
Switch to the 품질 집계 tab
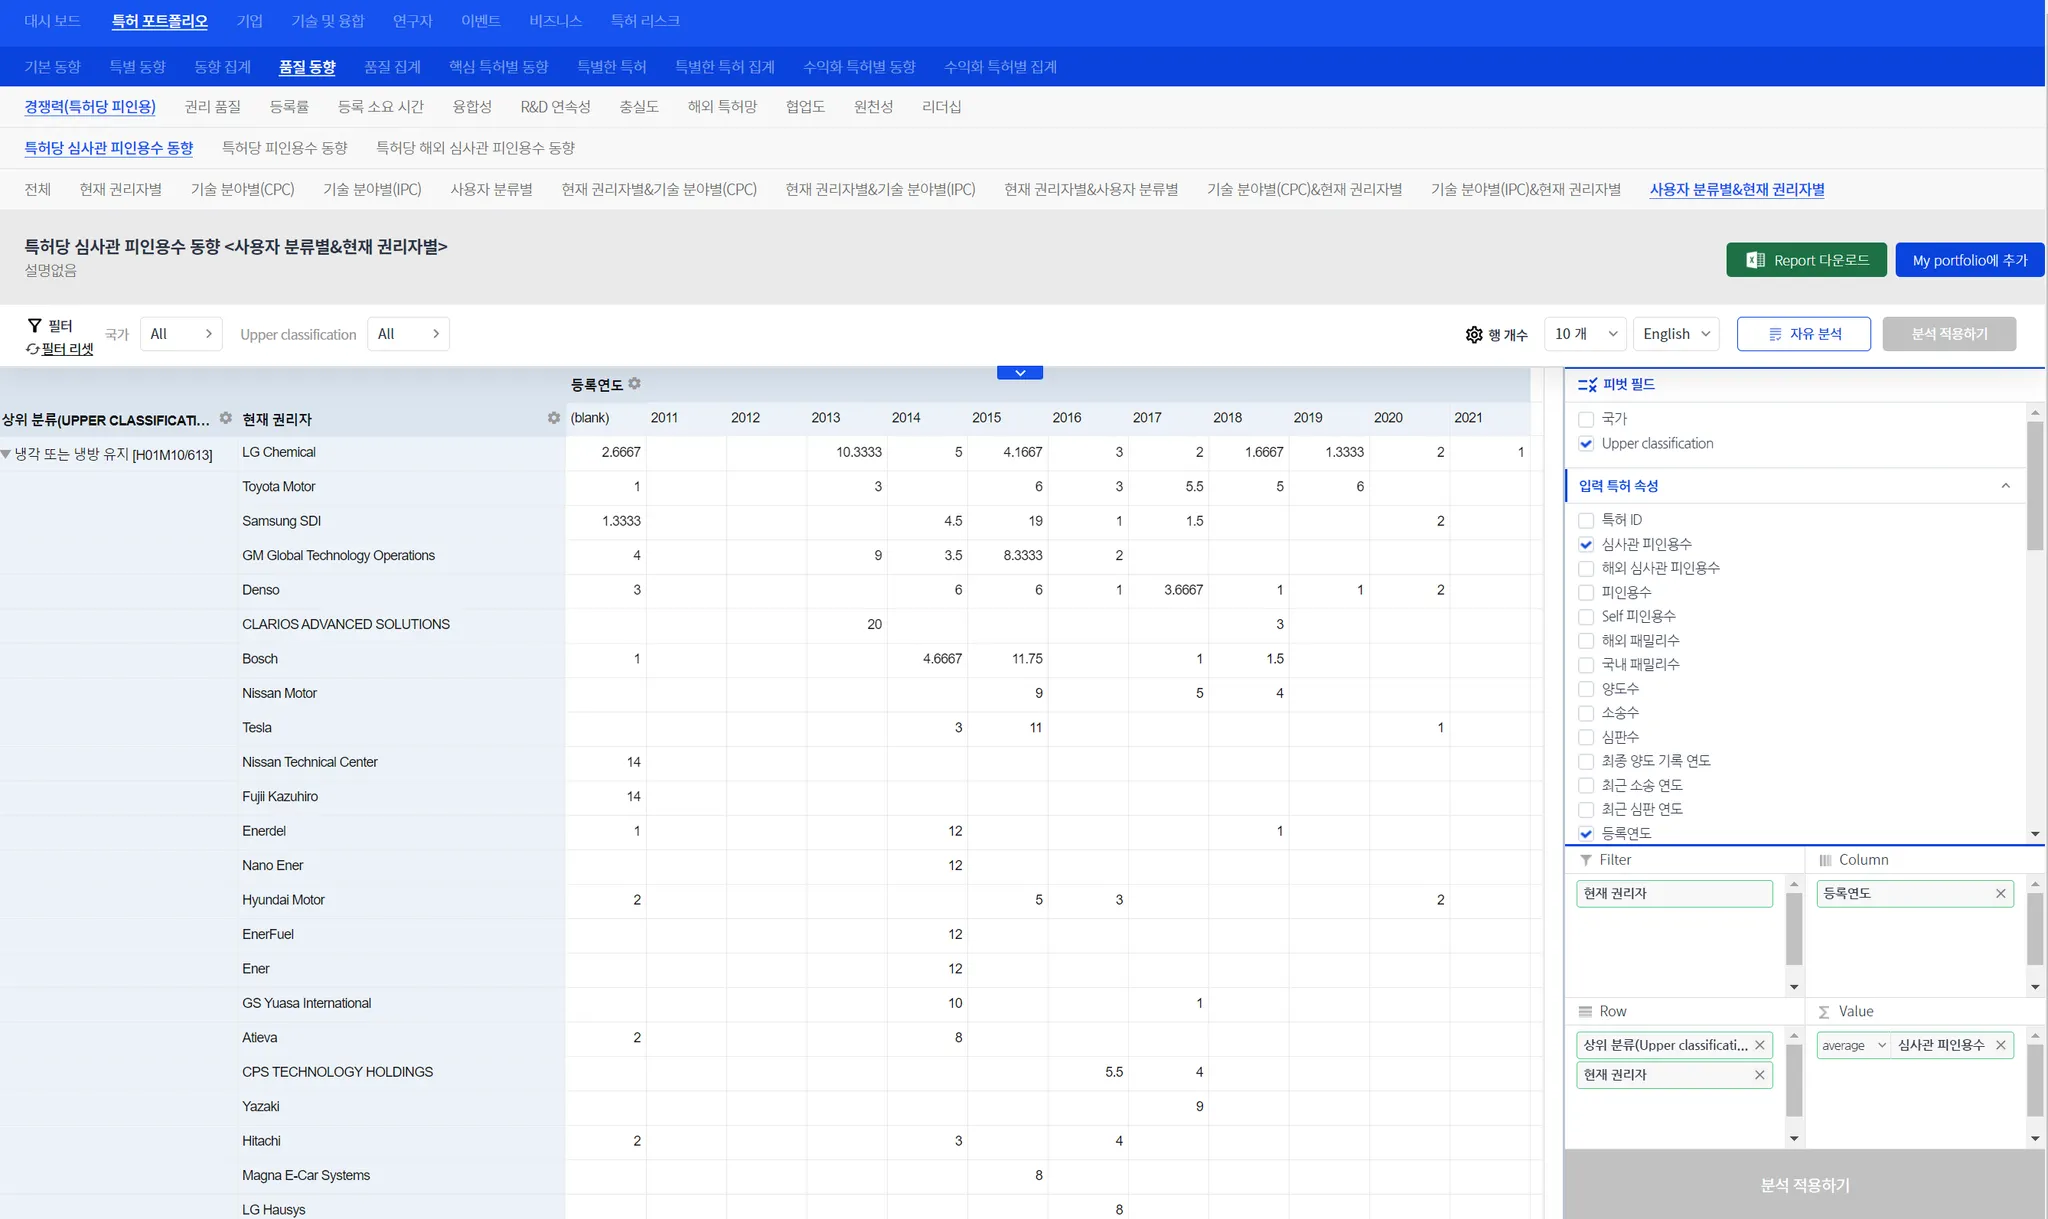pyautogui.click(x=392, y=67)
